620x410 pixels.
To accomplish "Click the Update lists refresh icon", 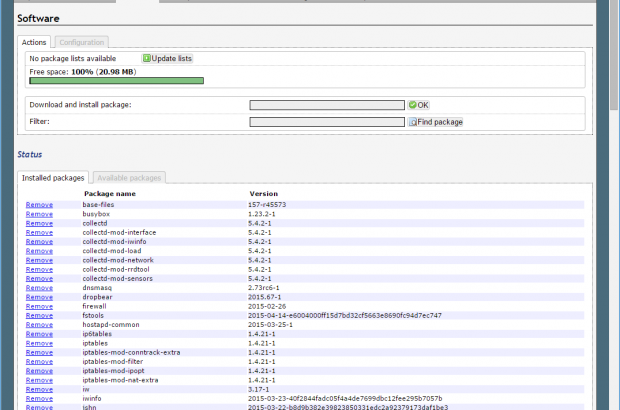I will coord(147,59).
